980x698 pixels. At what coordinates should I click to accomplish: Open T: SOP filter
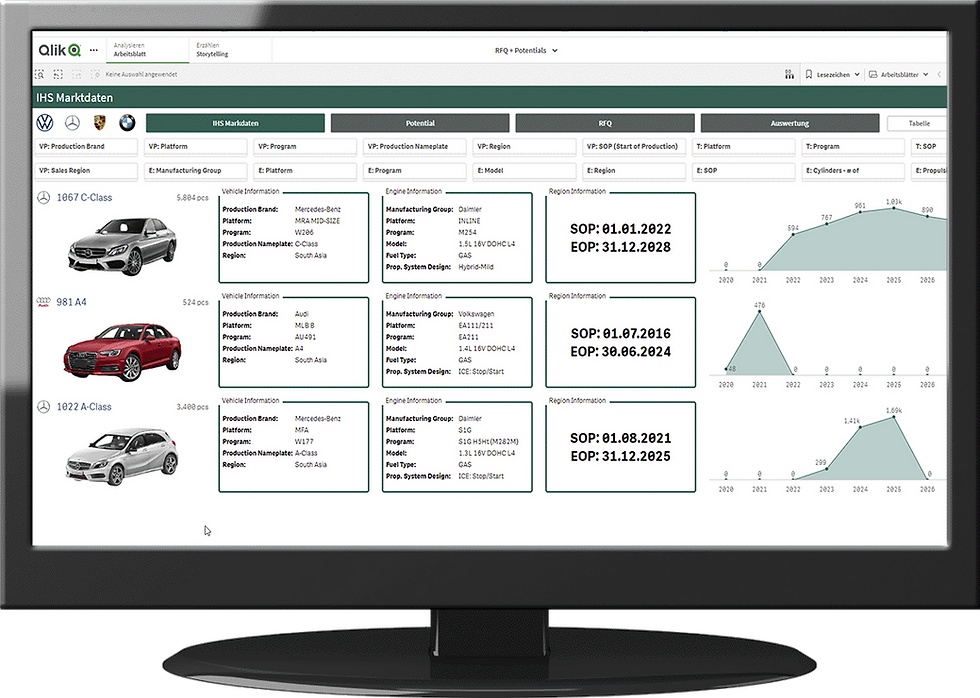tap(929, 146)
